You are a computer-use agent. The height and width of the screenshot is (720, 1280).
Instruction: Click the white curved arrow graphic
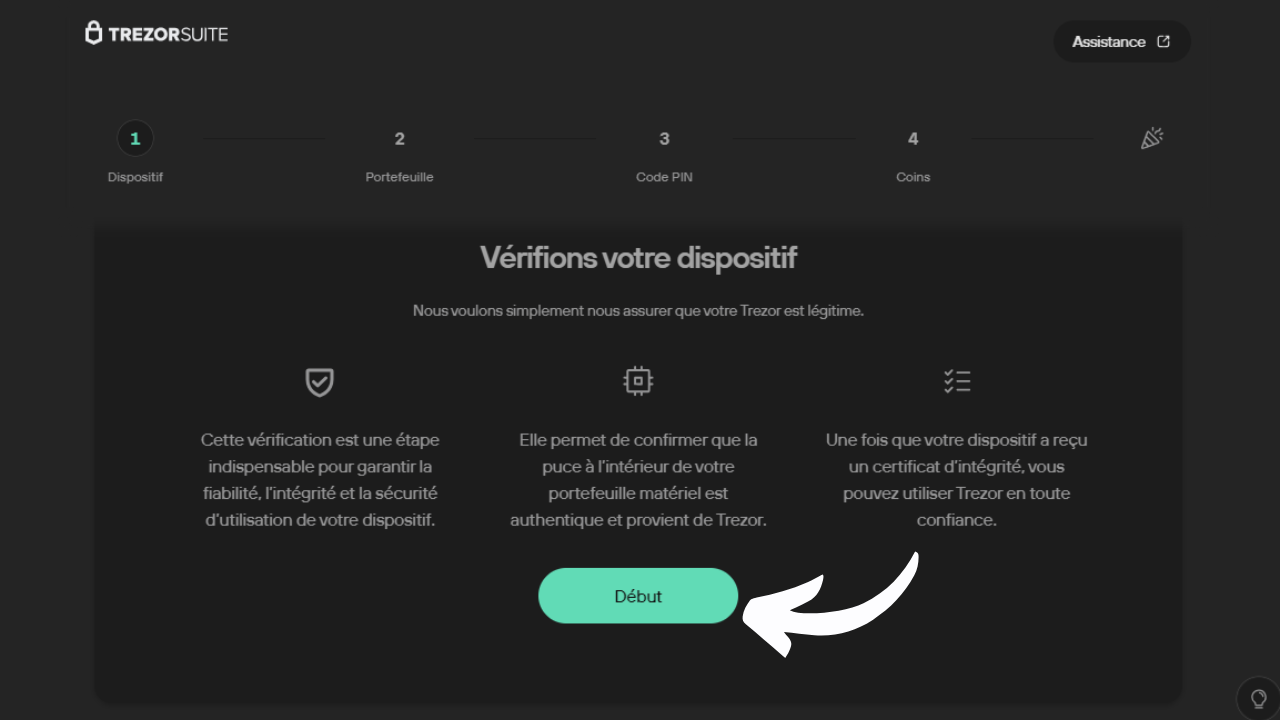[830, 604]
